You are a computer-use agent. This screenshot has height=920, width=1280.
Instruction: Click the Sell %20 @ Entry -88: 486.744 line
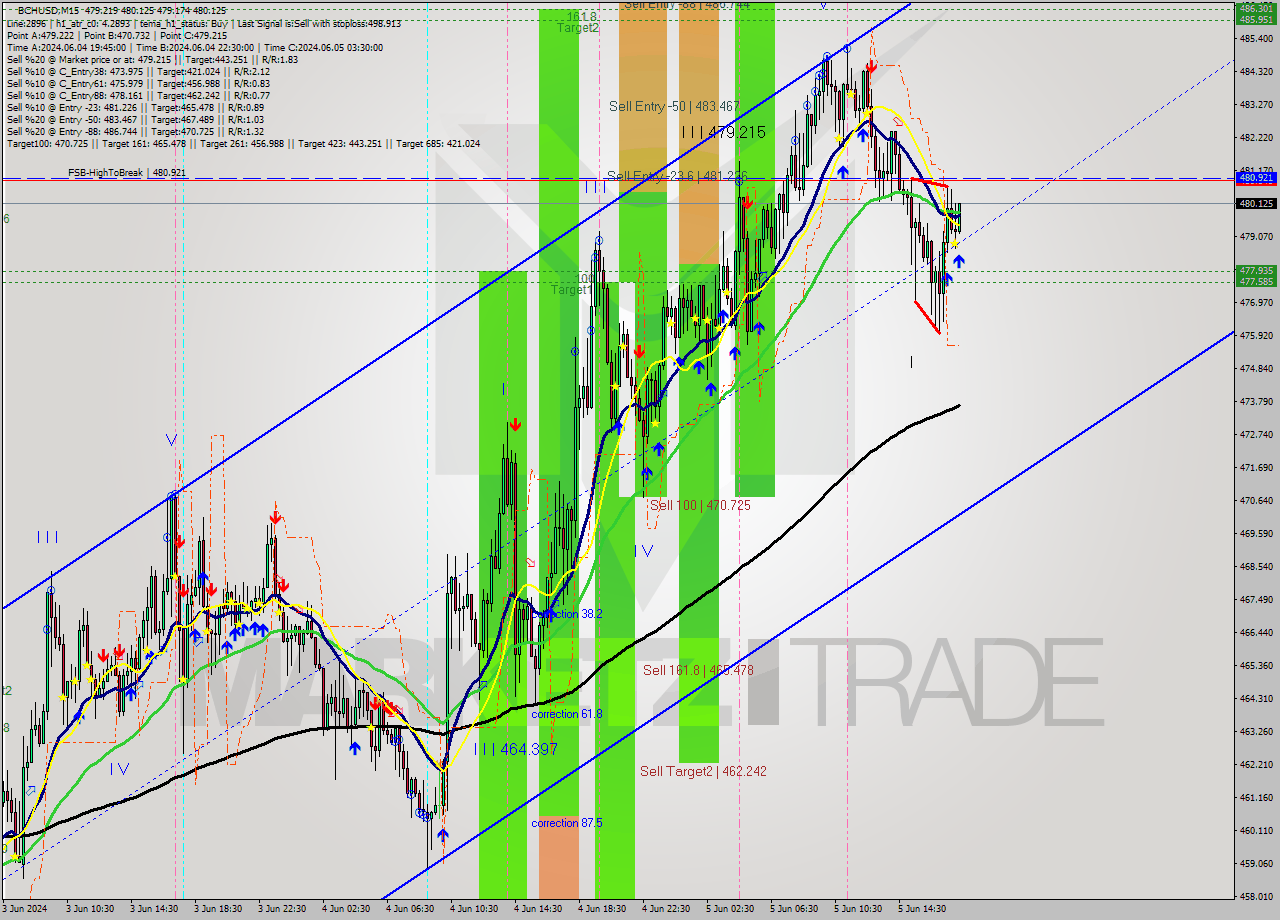tap(135, 131)
